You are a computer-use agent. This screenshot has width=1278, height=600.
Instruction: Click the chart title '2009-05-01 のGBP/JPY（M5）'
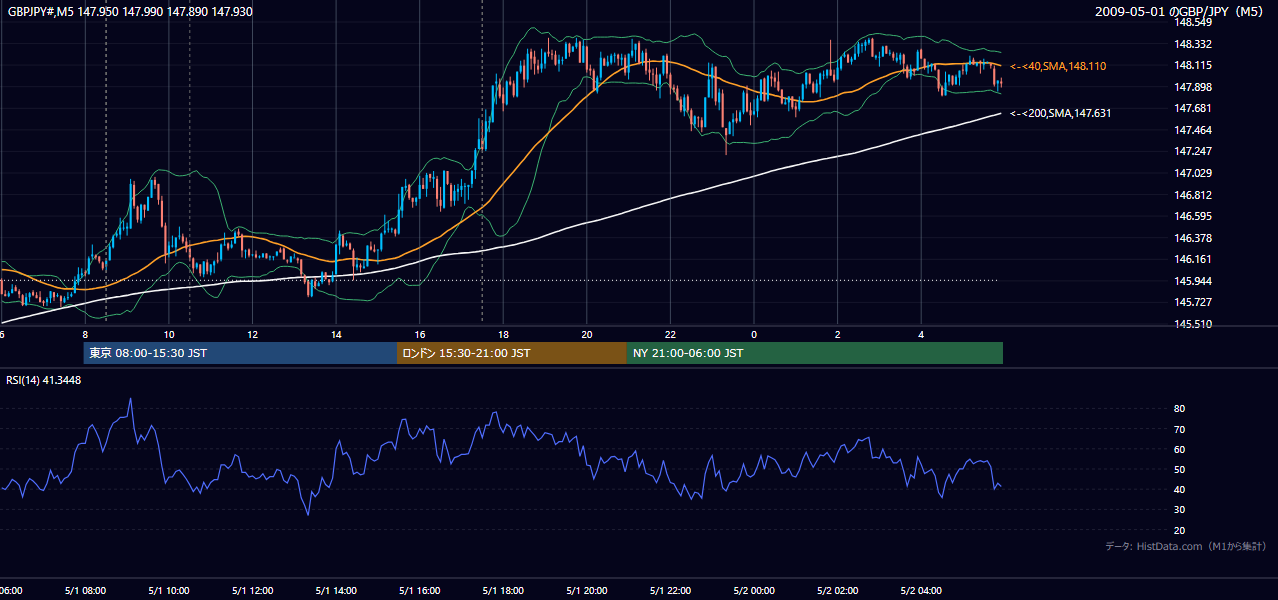1181,11
